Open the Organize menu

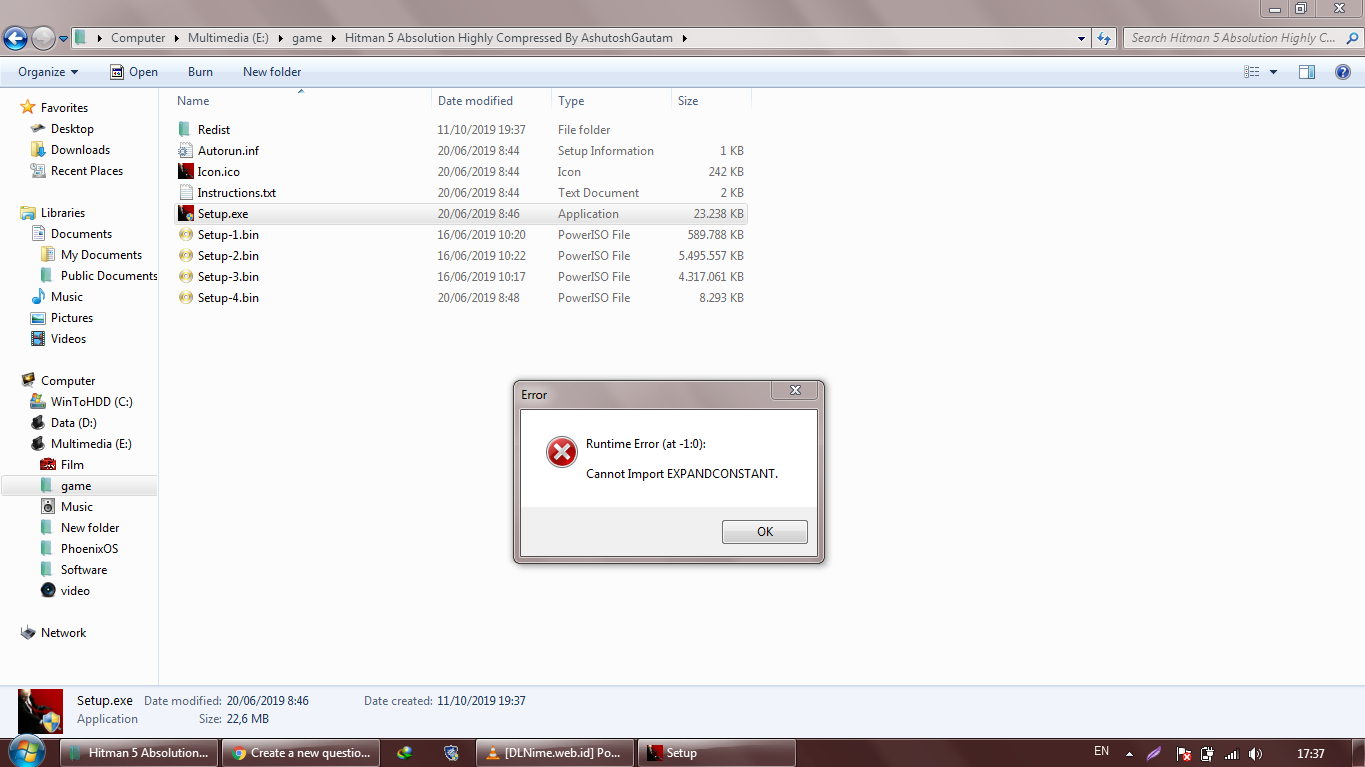coord(48,72)
